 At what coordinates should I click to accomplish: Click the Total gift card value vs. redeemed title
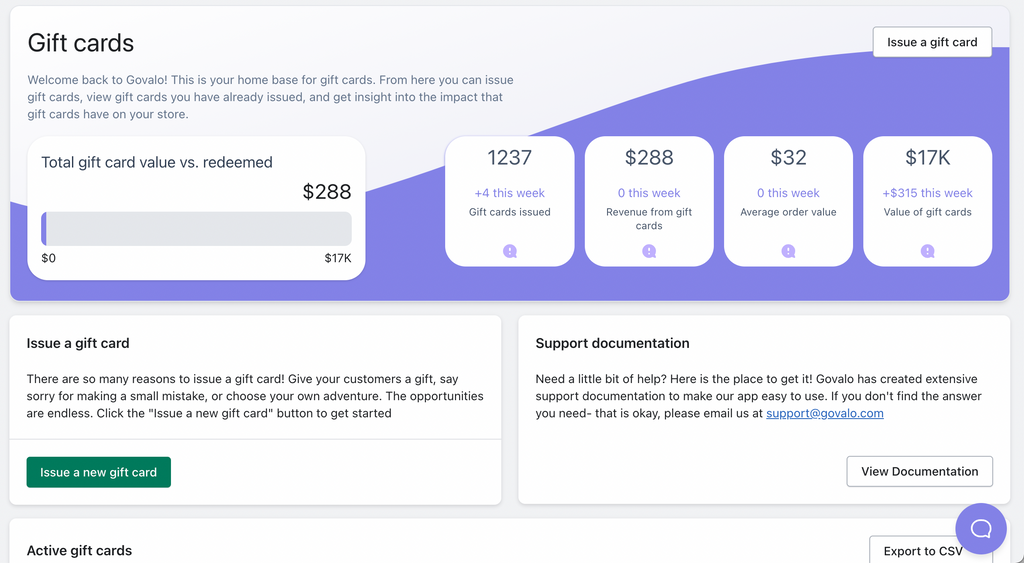[x=157, y=162]
